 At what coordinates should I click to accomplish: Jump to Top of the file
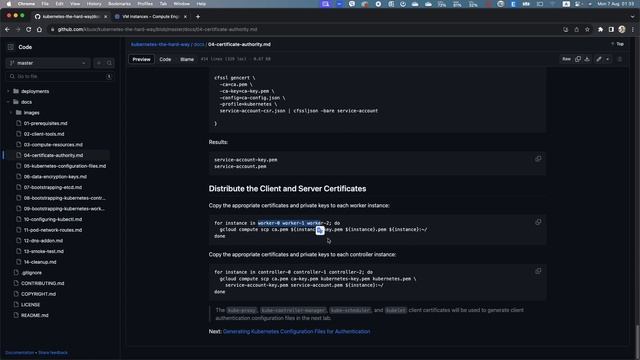[x=617, y=44]
